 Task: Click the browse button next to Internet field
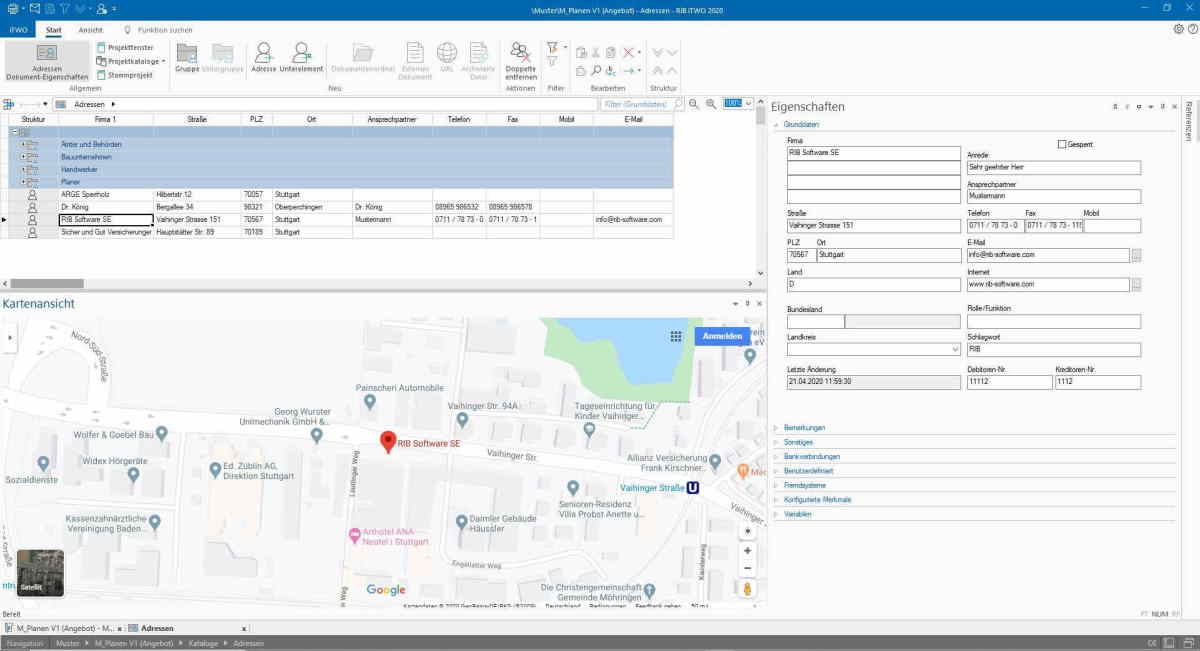pos(1135,285)
